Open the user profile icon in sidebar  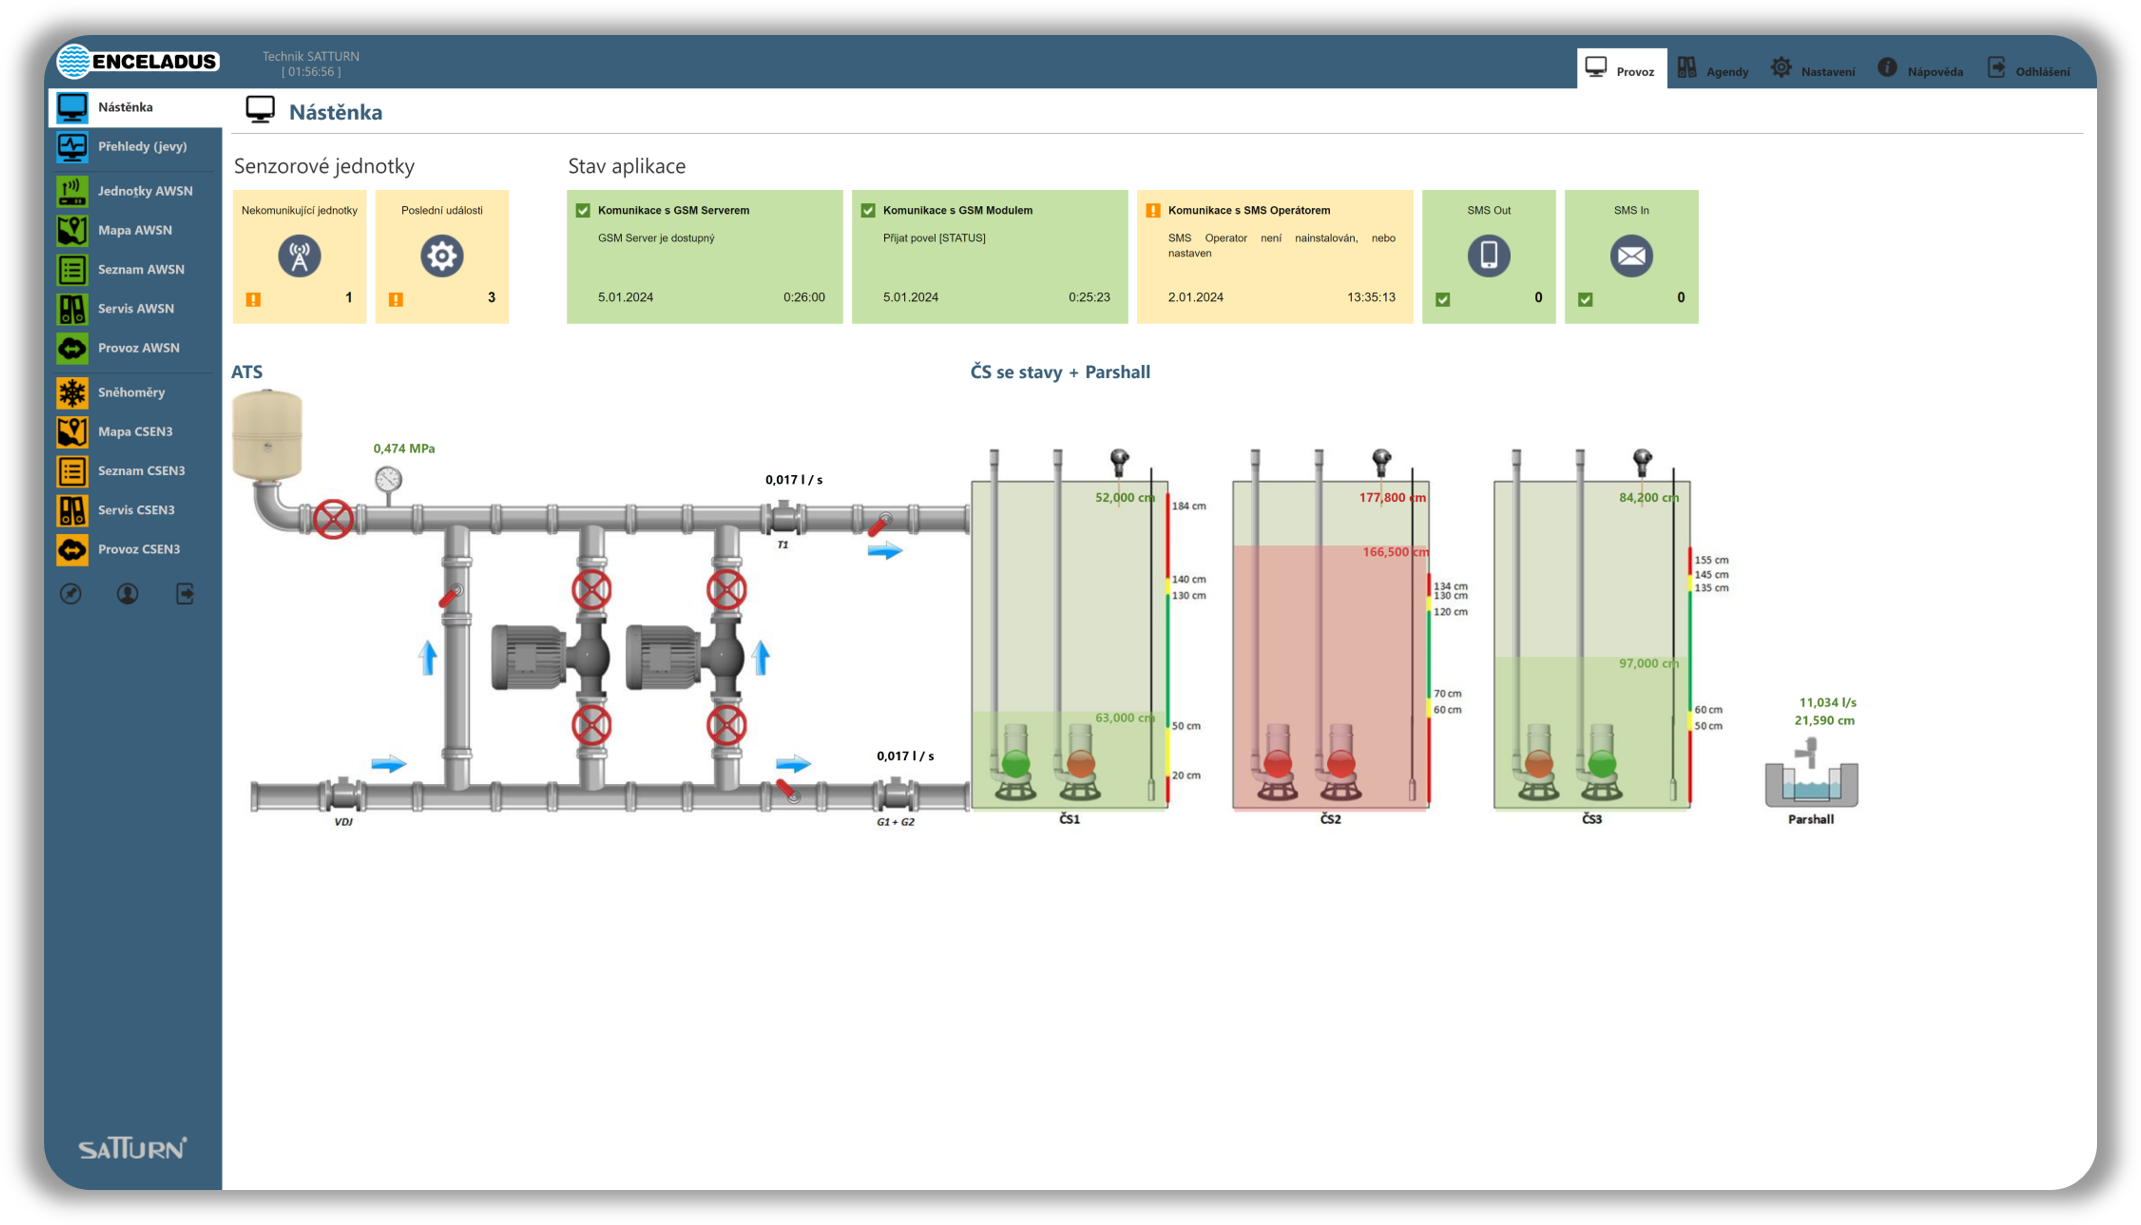tap(127, 594)
